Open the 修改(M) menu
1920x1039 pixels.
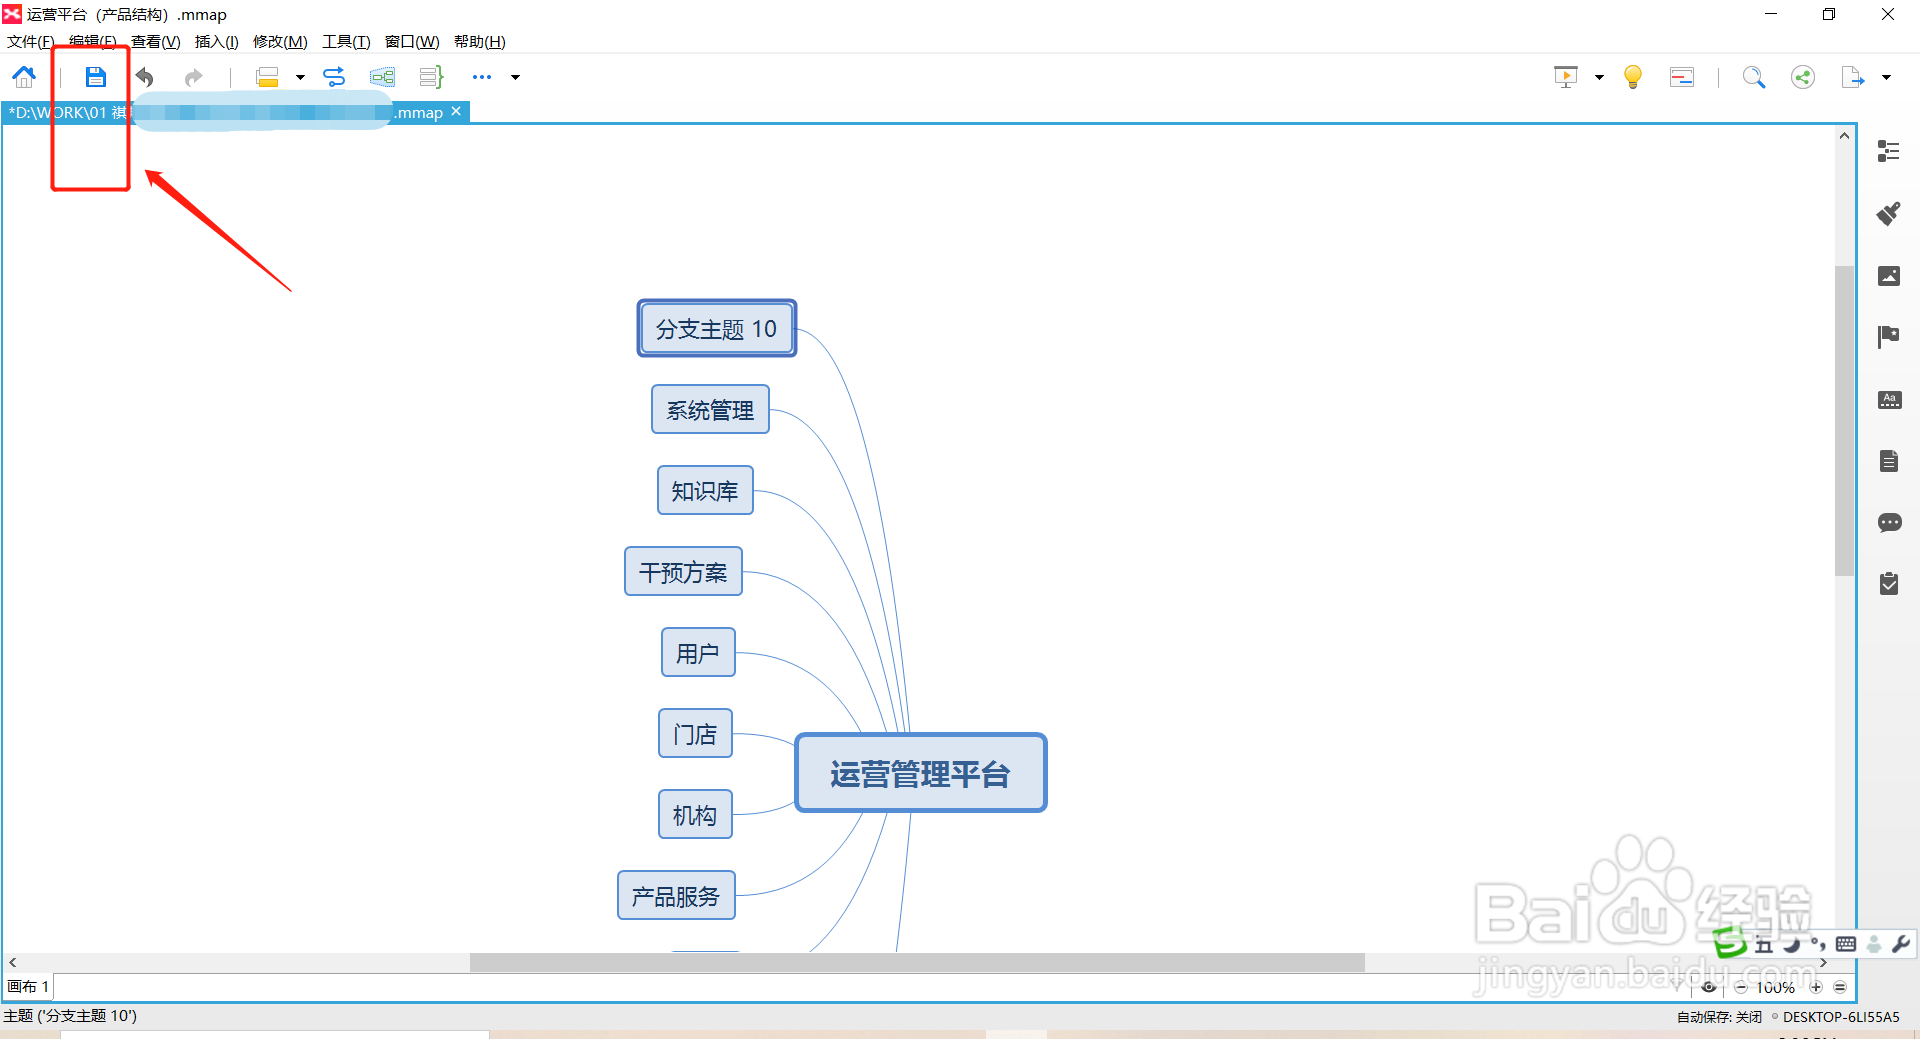280,41
